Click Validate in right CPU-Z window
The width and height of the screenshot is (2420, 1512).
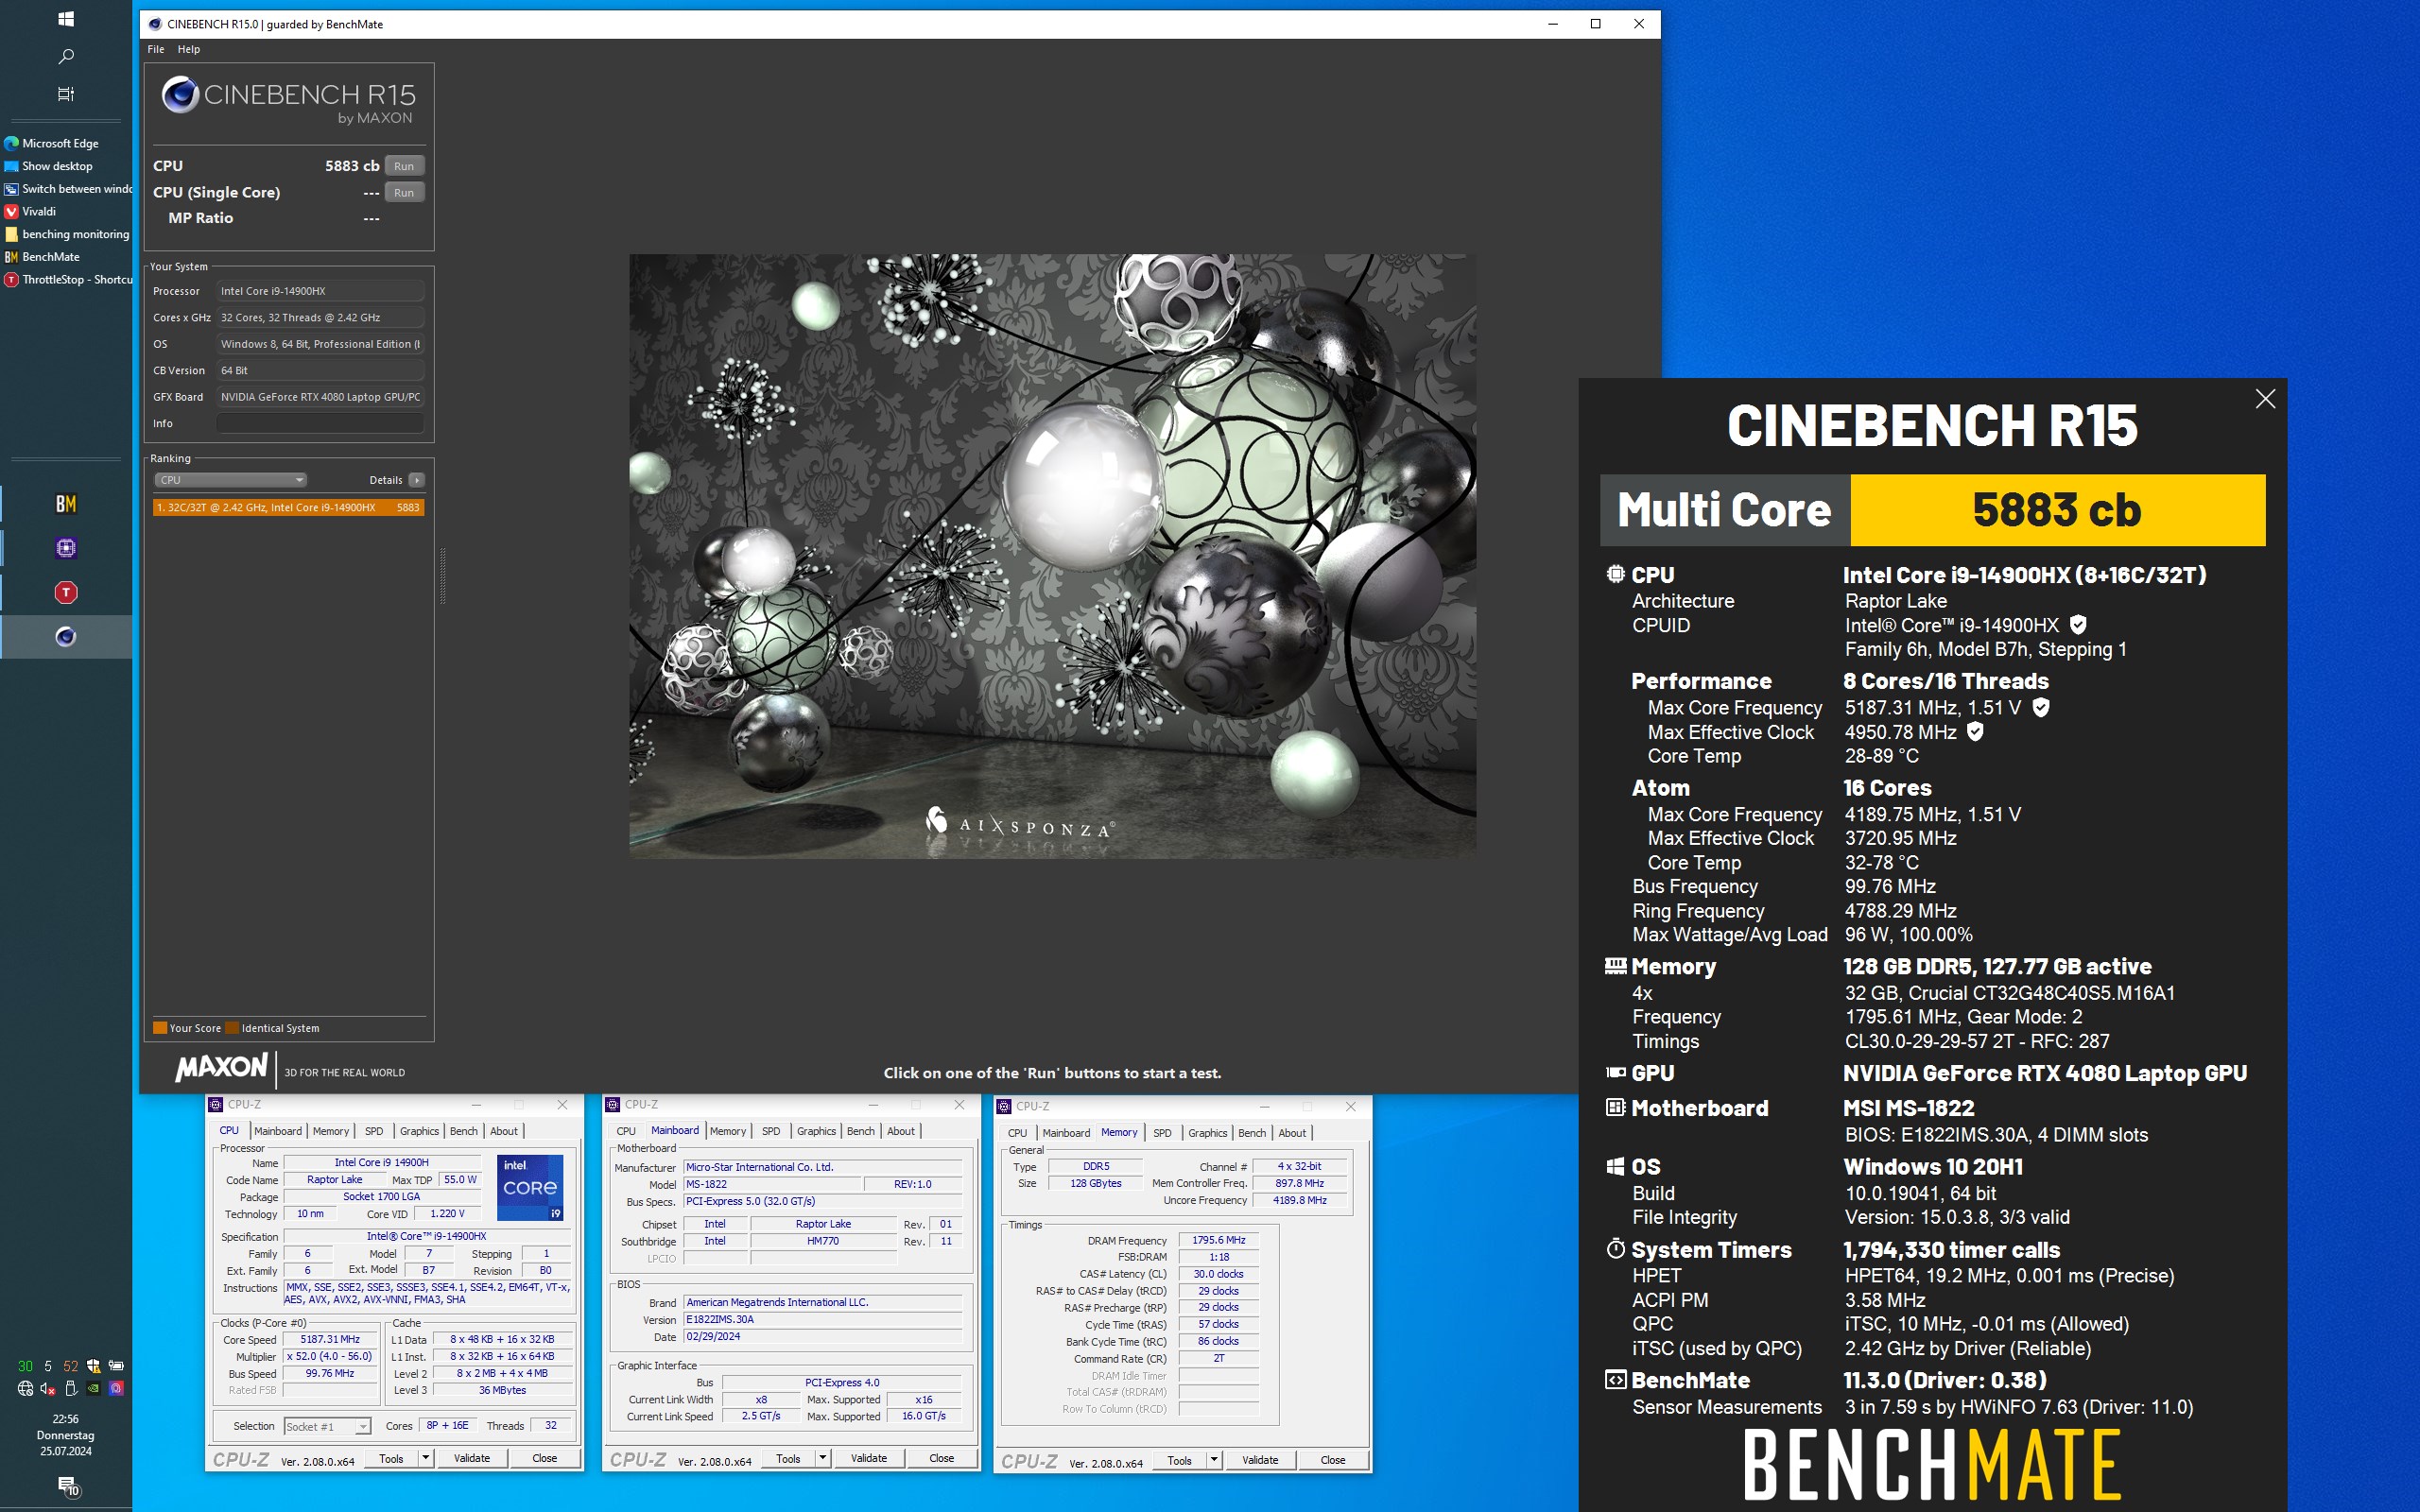coord(1260,1460)
